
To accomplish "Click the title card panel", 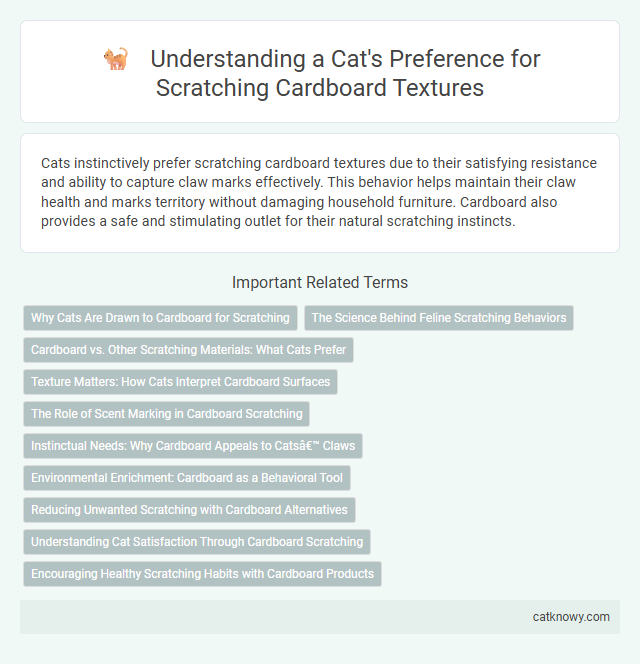I will click(320, 72).
